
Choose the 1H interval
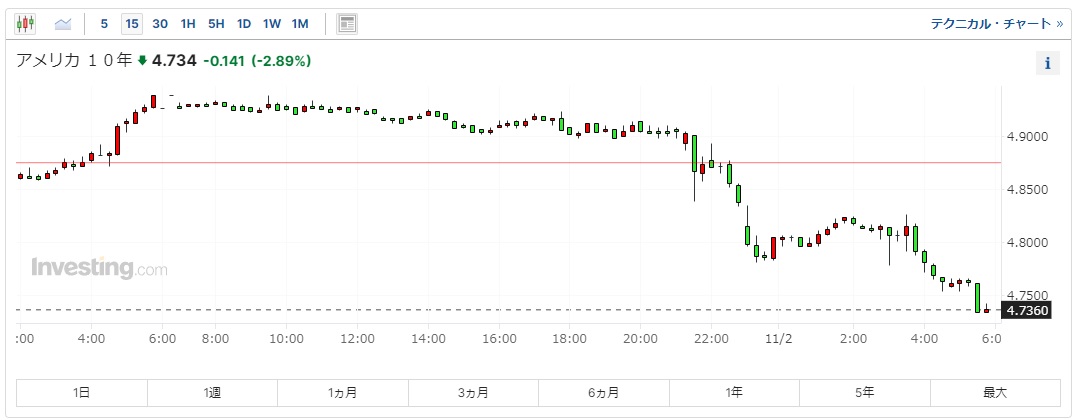[x=188, y=24]
